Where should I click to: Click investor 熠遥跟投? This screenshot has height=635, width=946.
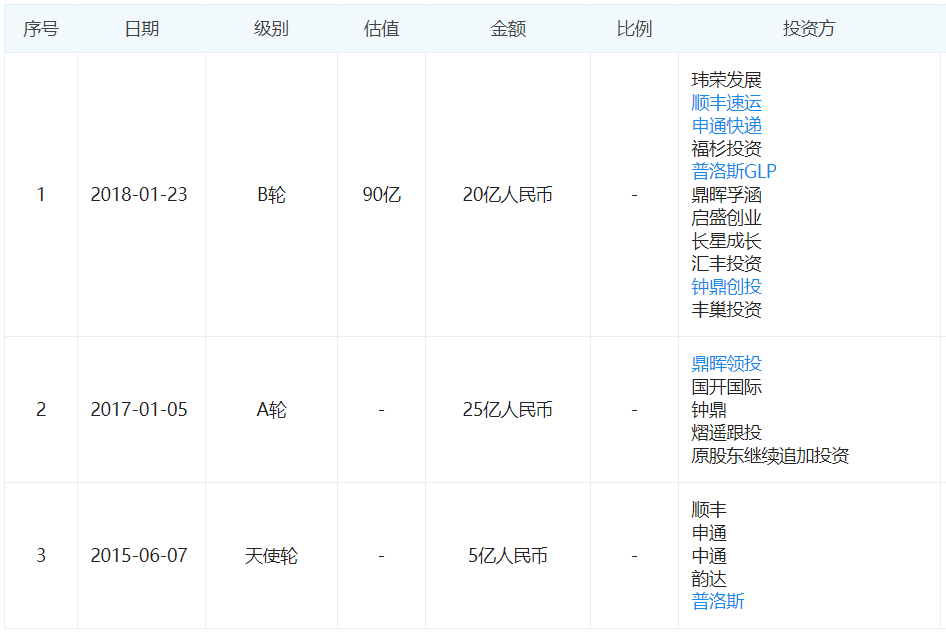point(726,432)
